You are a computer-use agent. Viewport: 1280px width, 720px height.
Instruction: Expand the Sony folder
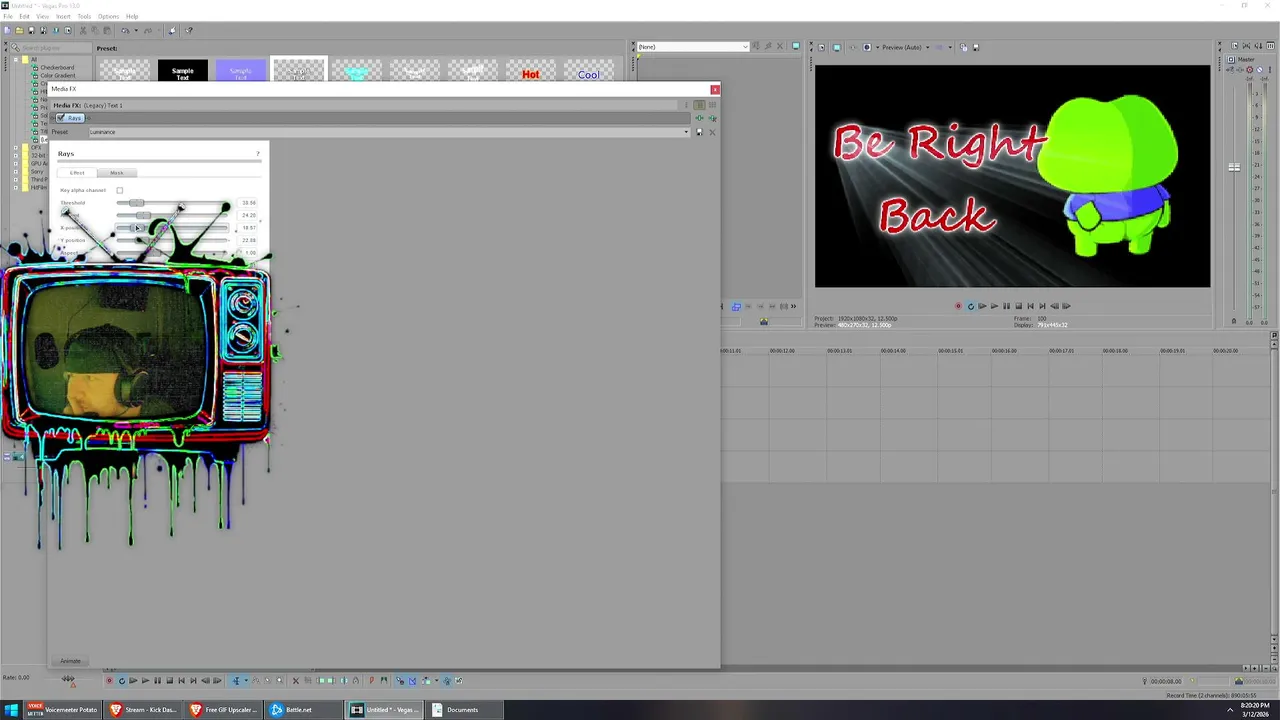click(16, 172)
